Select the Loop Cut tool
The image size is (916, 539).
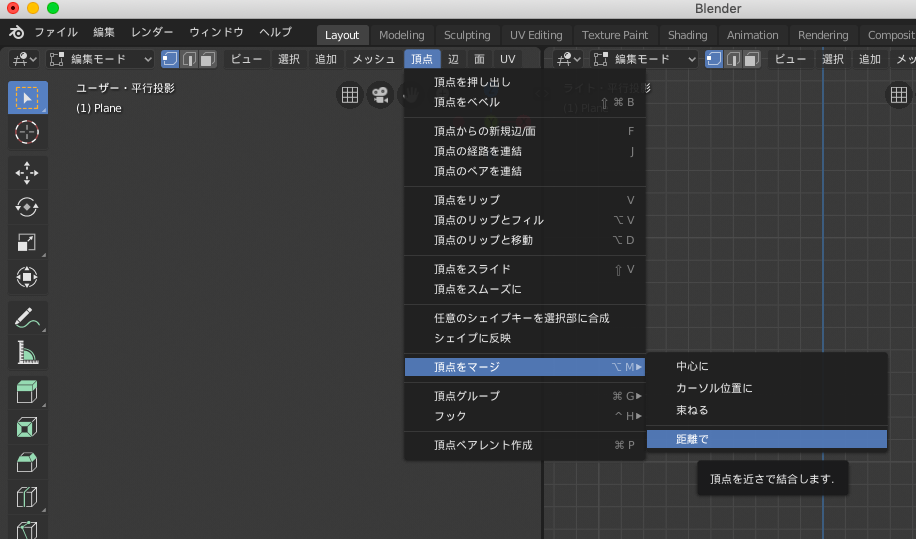pos(27,497)
